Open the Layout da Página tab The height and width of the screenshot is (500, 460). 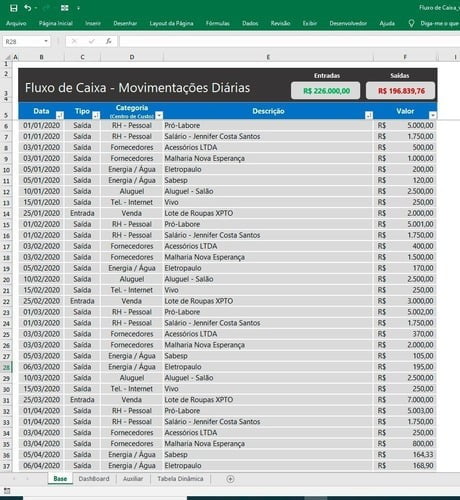tap(171, 23)
